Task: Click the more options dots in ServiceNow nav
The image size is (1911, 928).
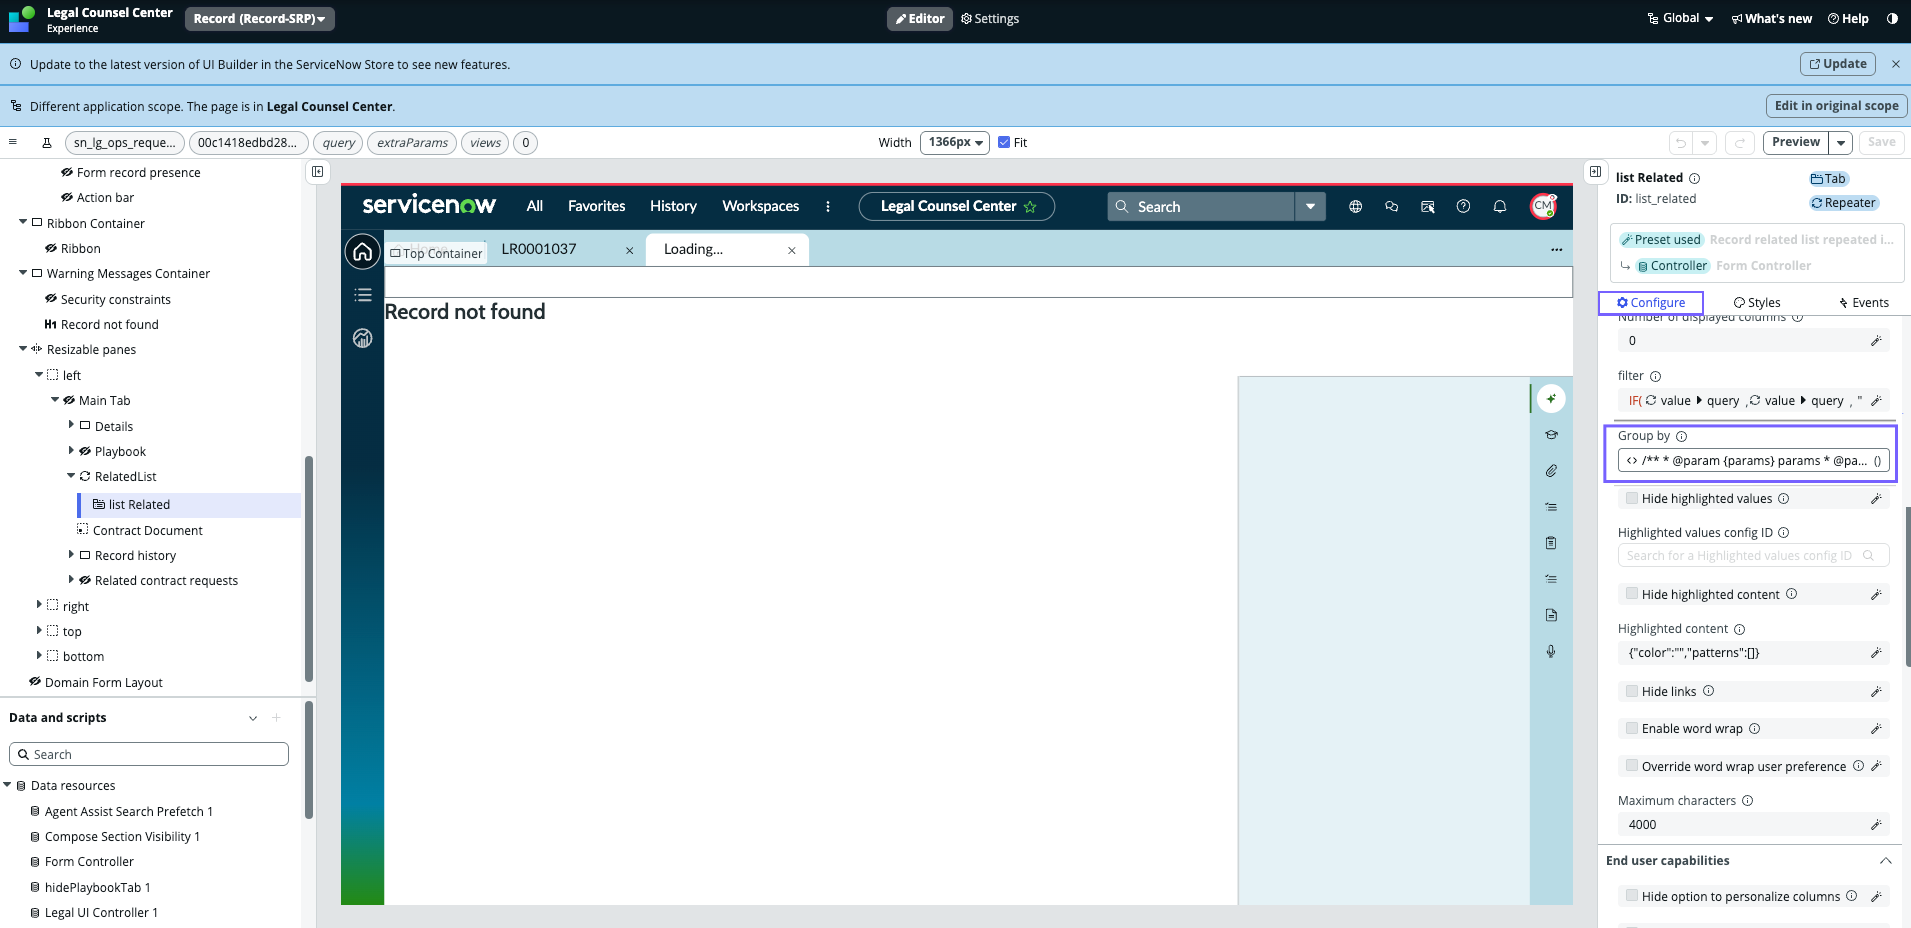Action: point(827,206)
